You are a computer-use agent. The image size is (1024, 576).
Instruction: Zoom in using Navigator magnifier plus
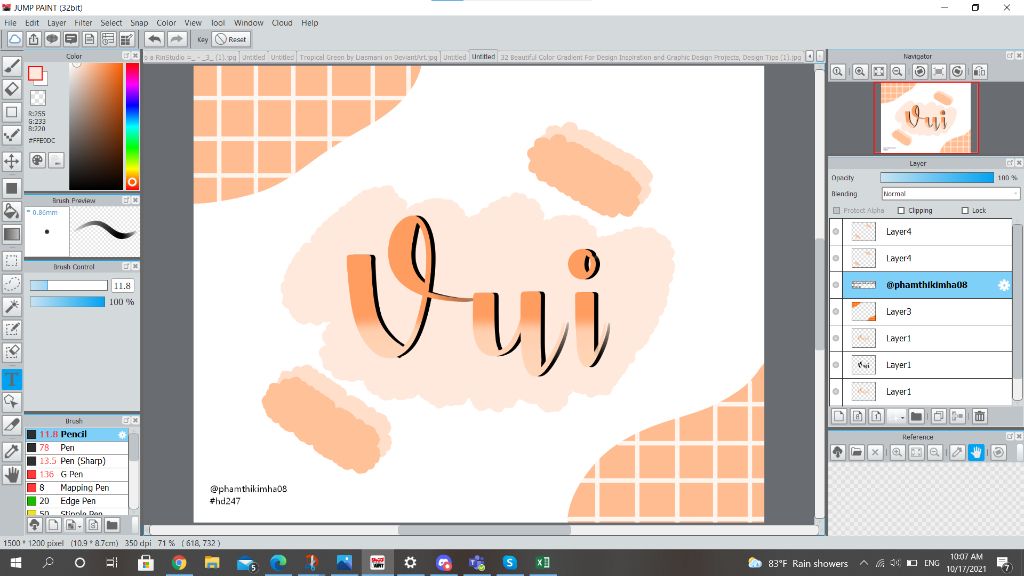[x=860, y=72]
